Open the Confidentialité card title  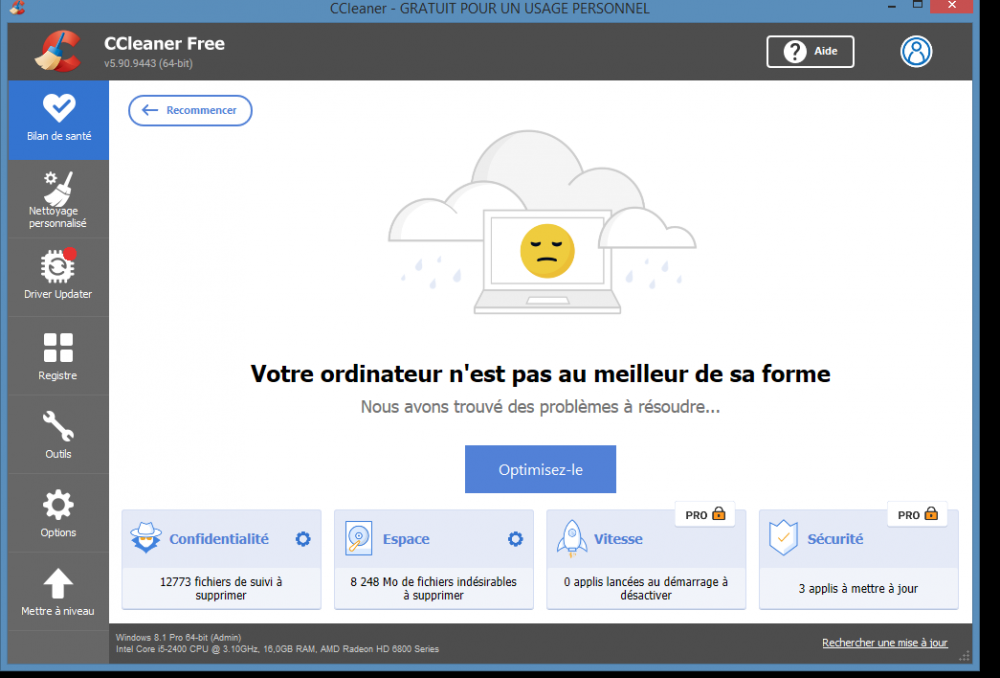219,539
